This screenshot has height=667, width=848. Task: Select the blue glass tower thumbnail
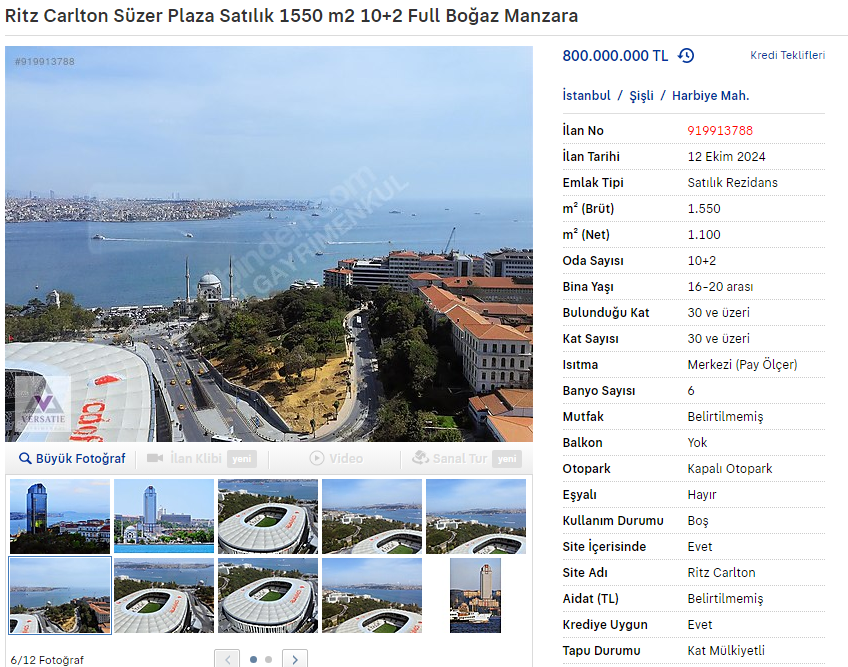(60, 516)
